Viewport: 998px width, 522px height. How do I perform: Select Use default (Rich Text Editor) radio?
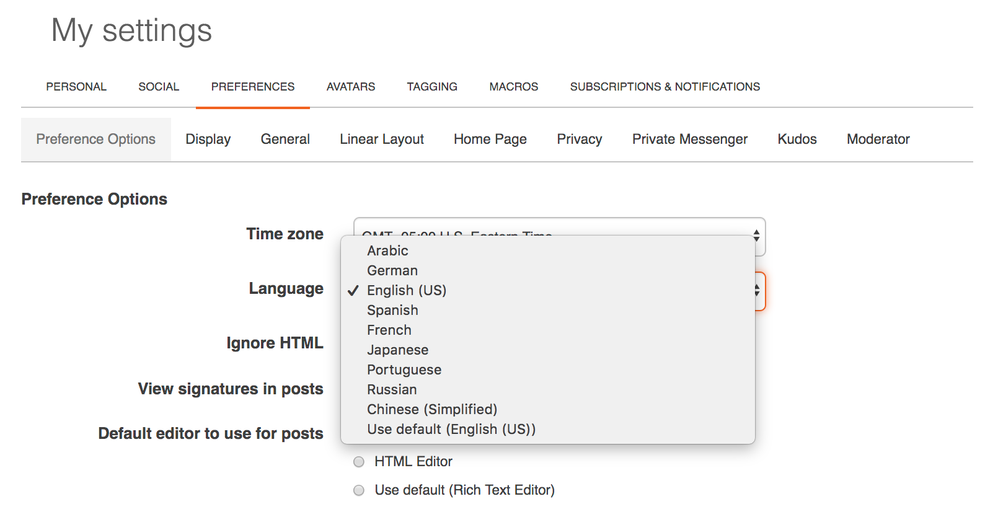pos(359,491)
